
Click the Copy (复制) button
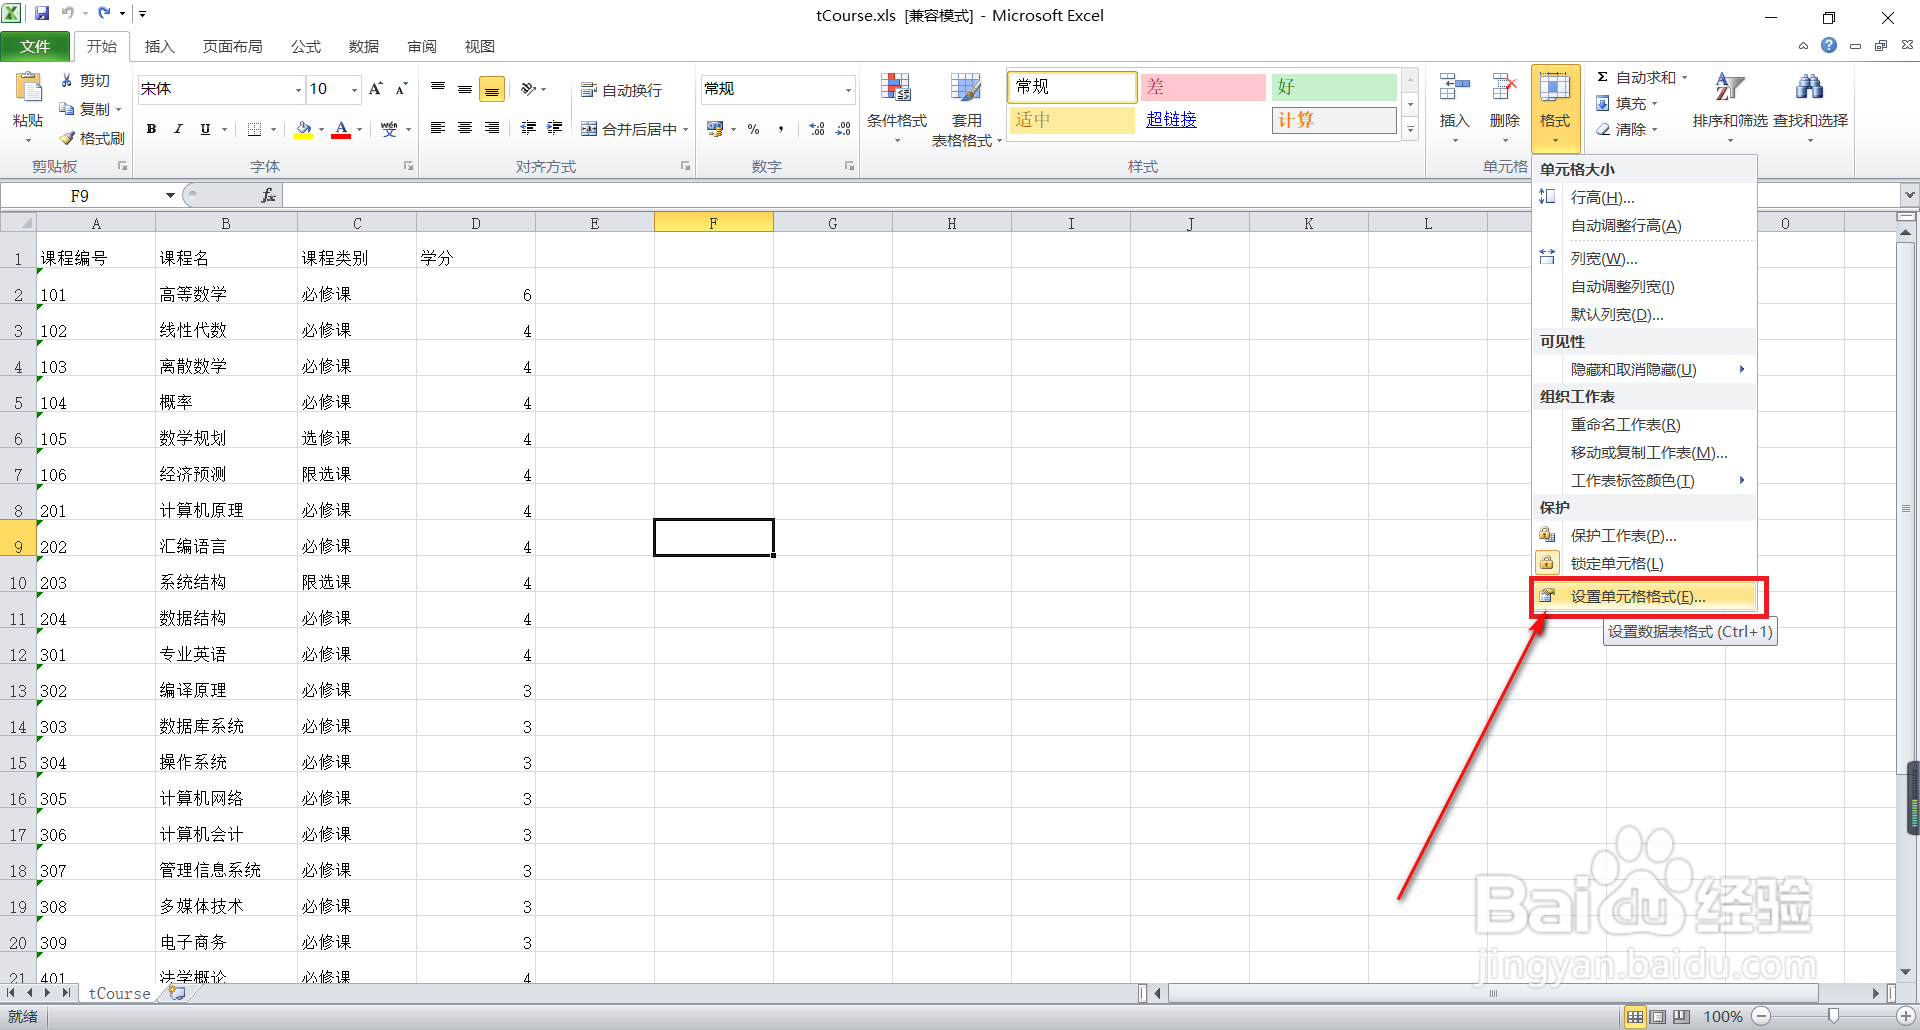tap(89, 109)
